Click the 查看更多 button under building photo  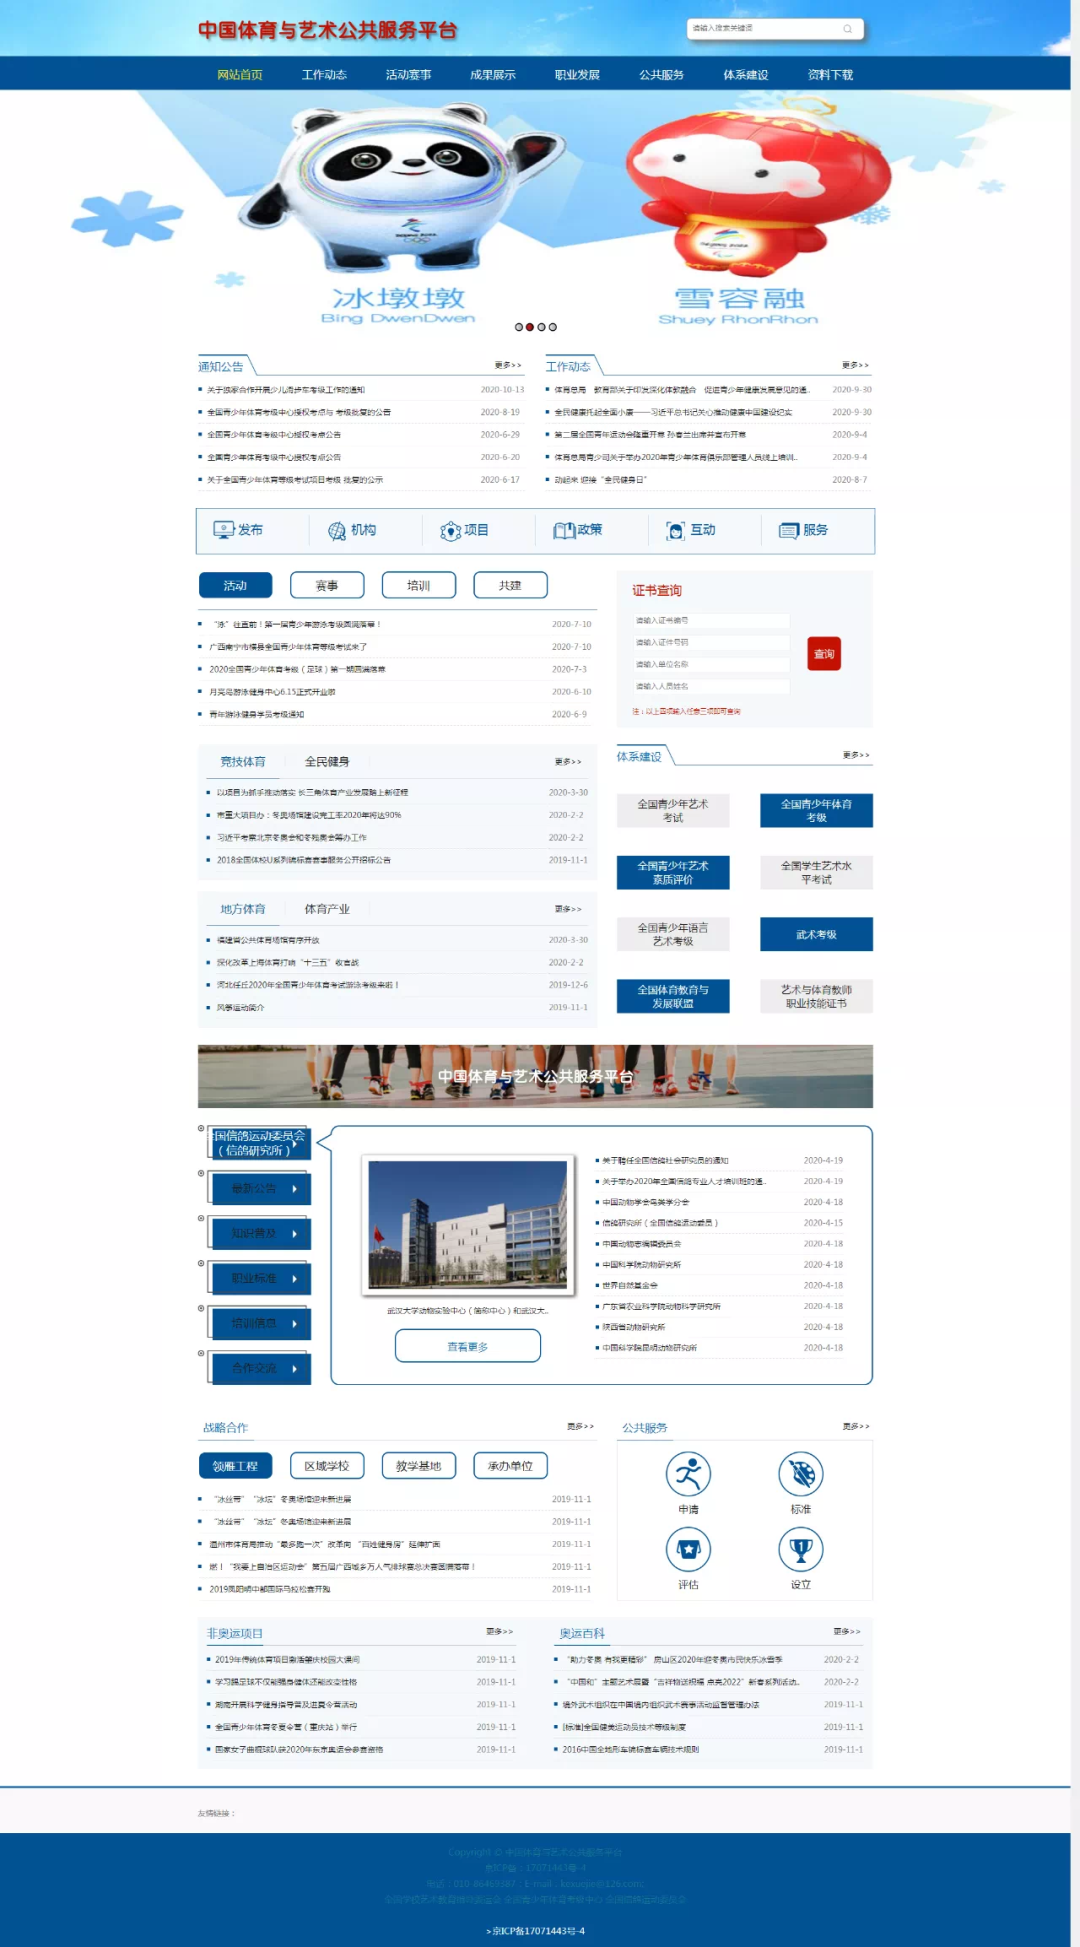click(x=468, y=1346)
